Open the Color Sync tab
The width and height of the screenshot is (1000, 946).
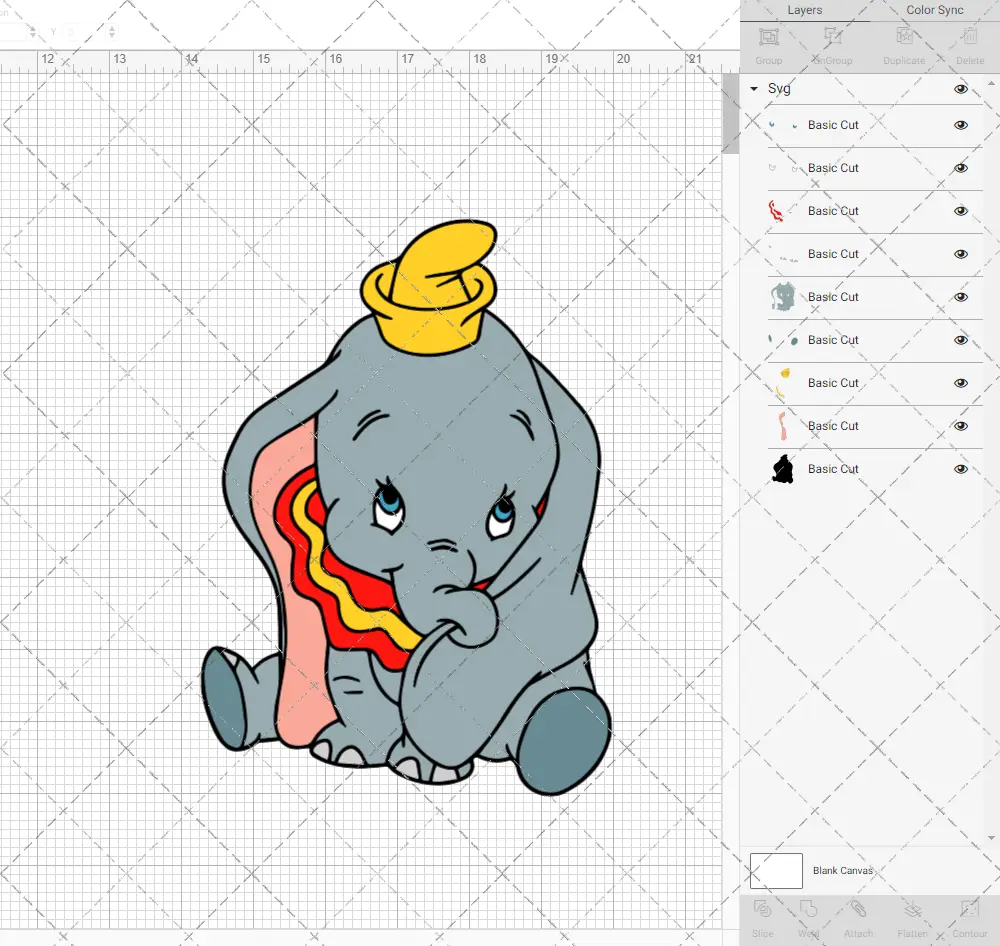click(x=934, y=10)
